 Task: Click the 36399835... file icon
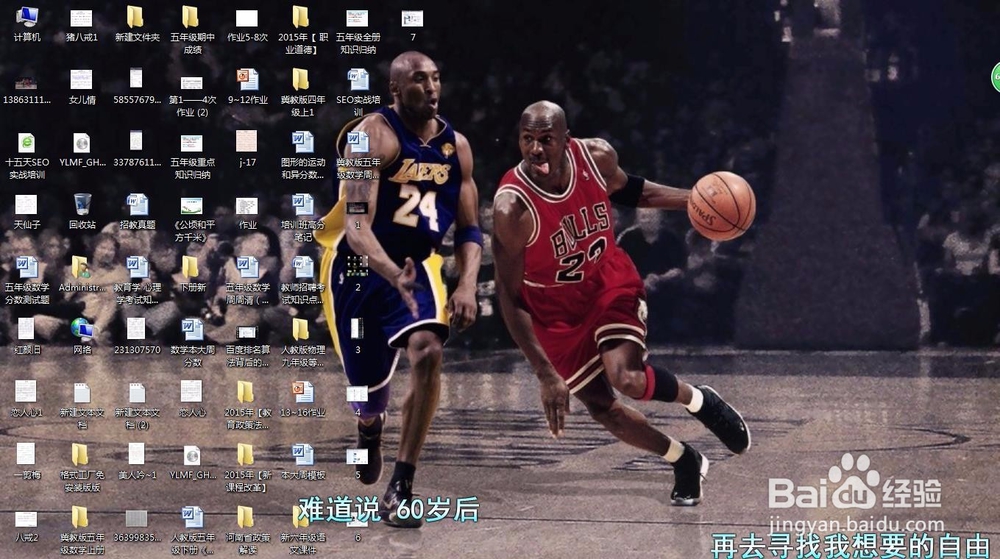point(136,518)
